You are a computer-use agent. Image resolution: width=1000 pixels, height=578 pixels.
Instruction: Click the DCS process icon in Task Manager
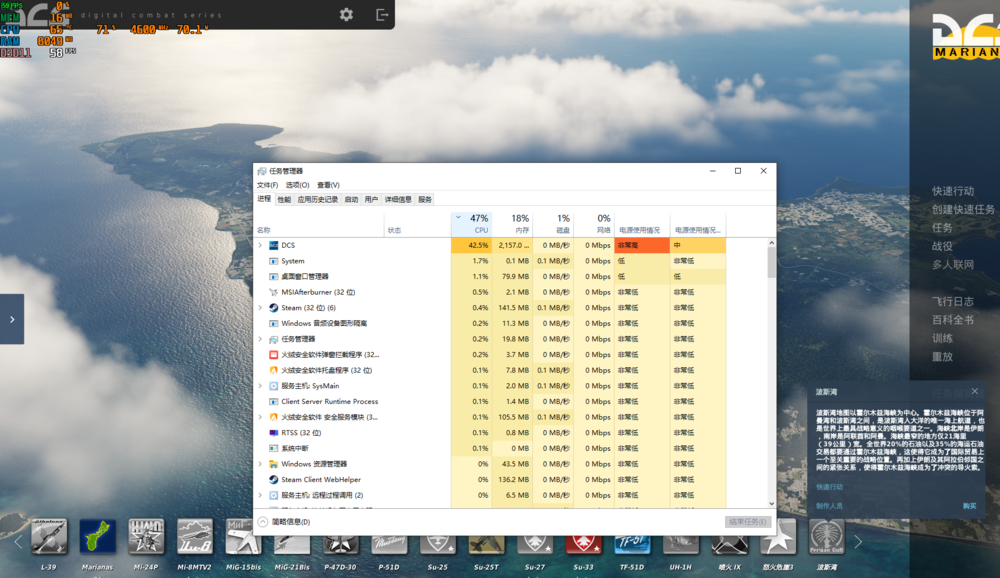(274, 245)
